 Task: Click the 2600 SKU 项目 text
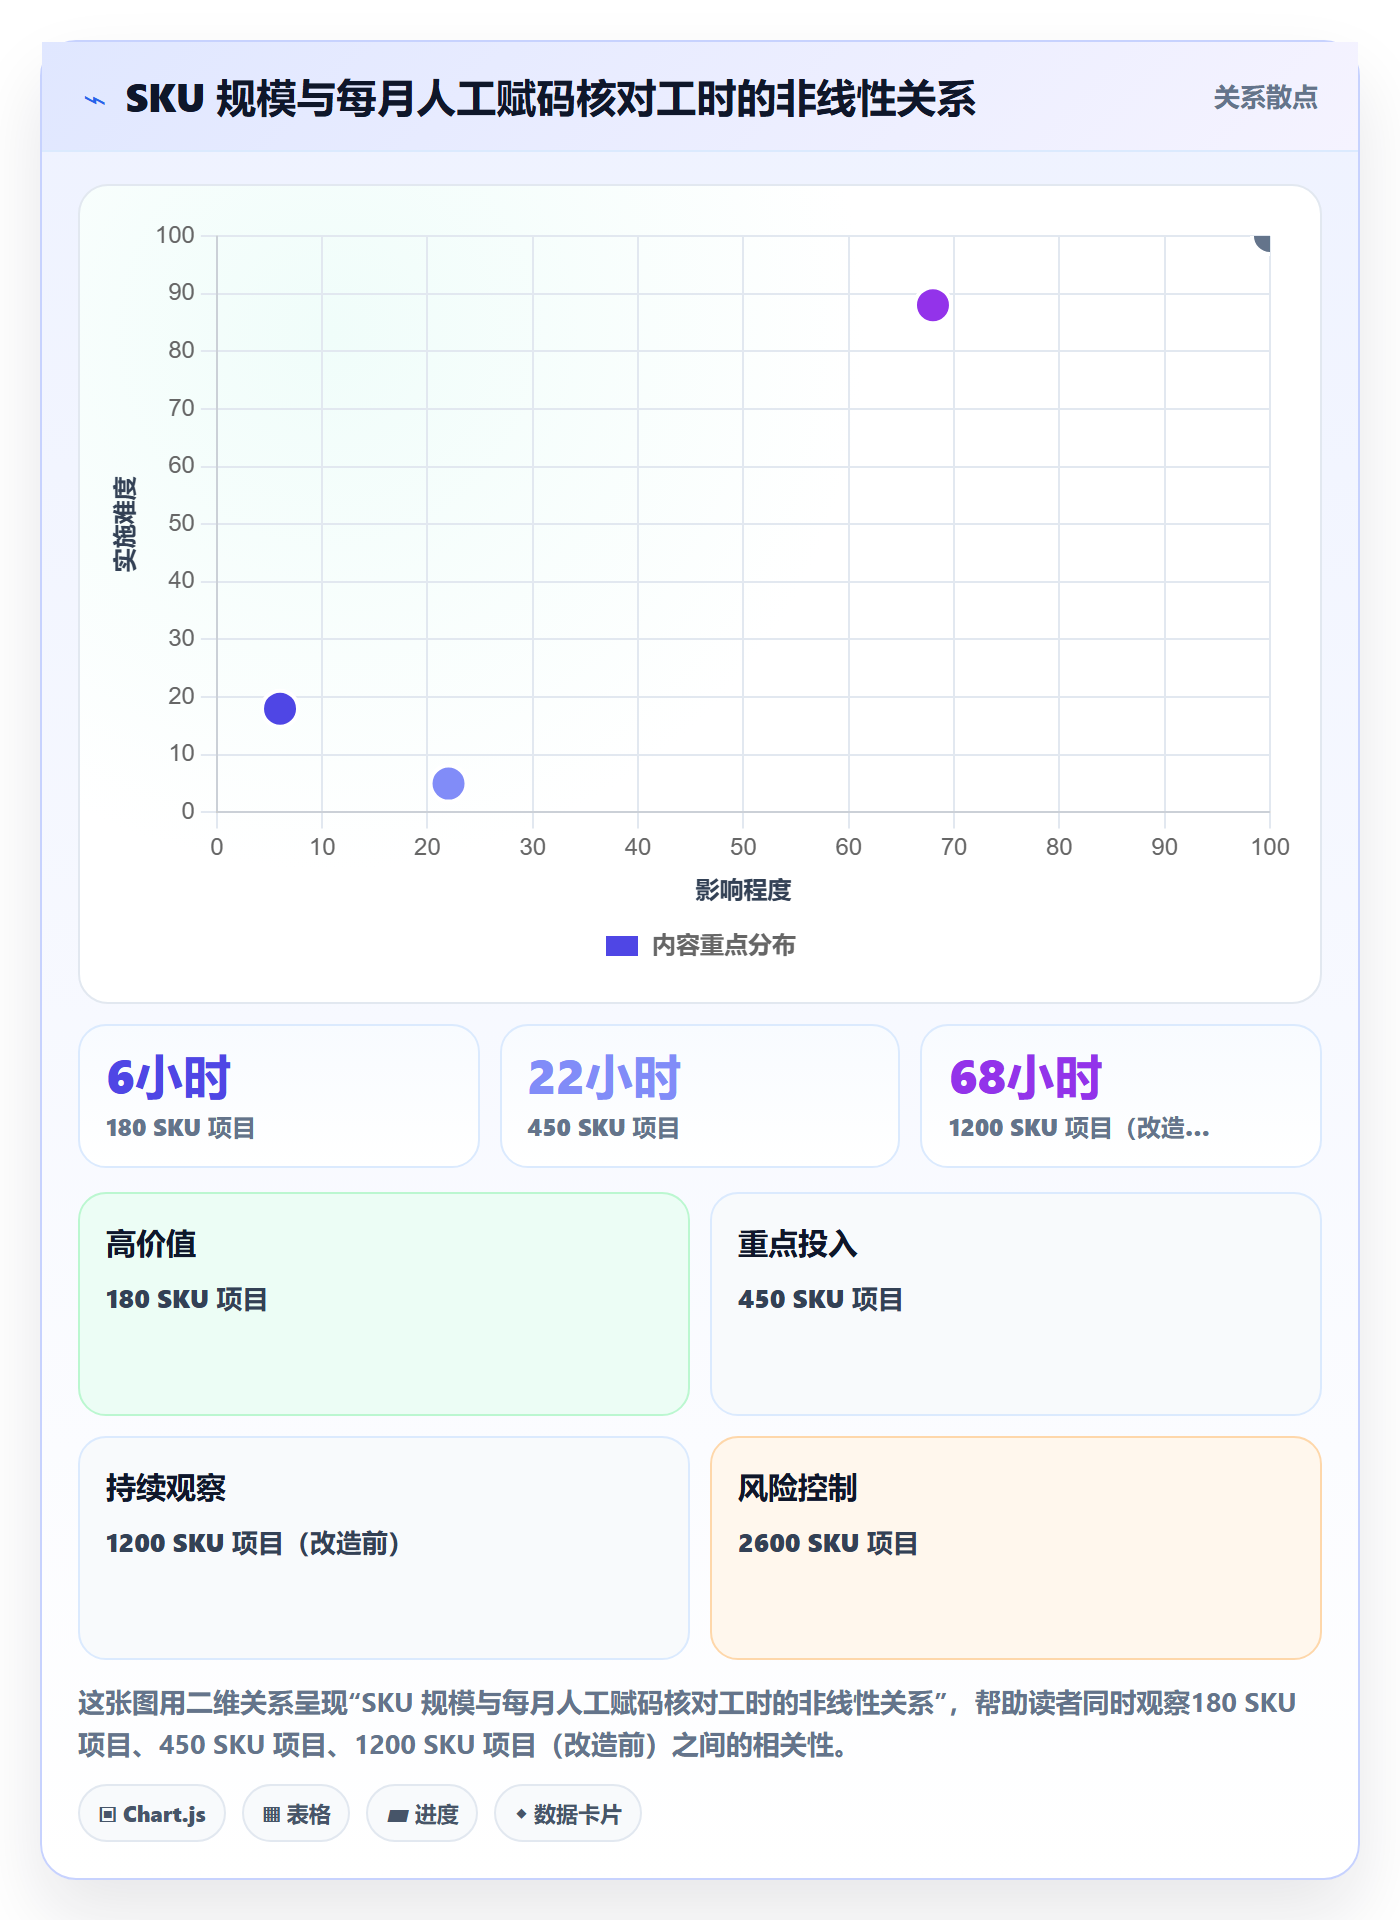[x=828, y=1543]
